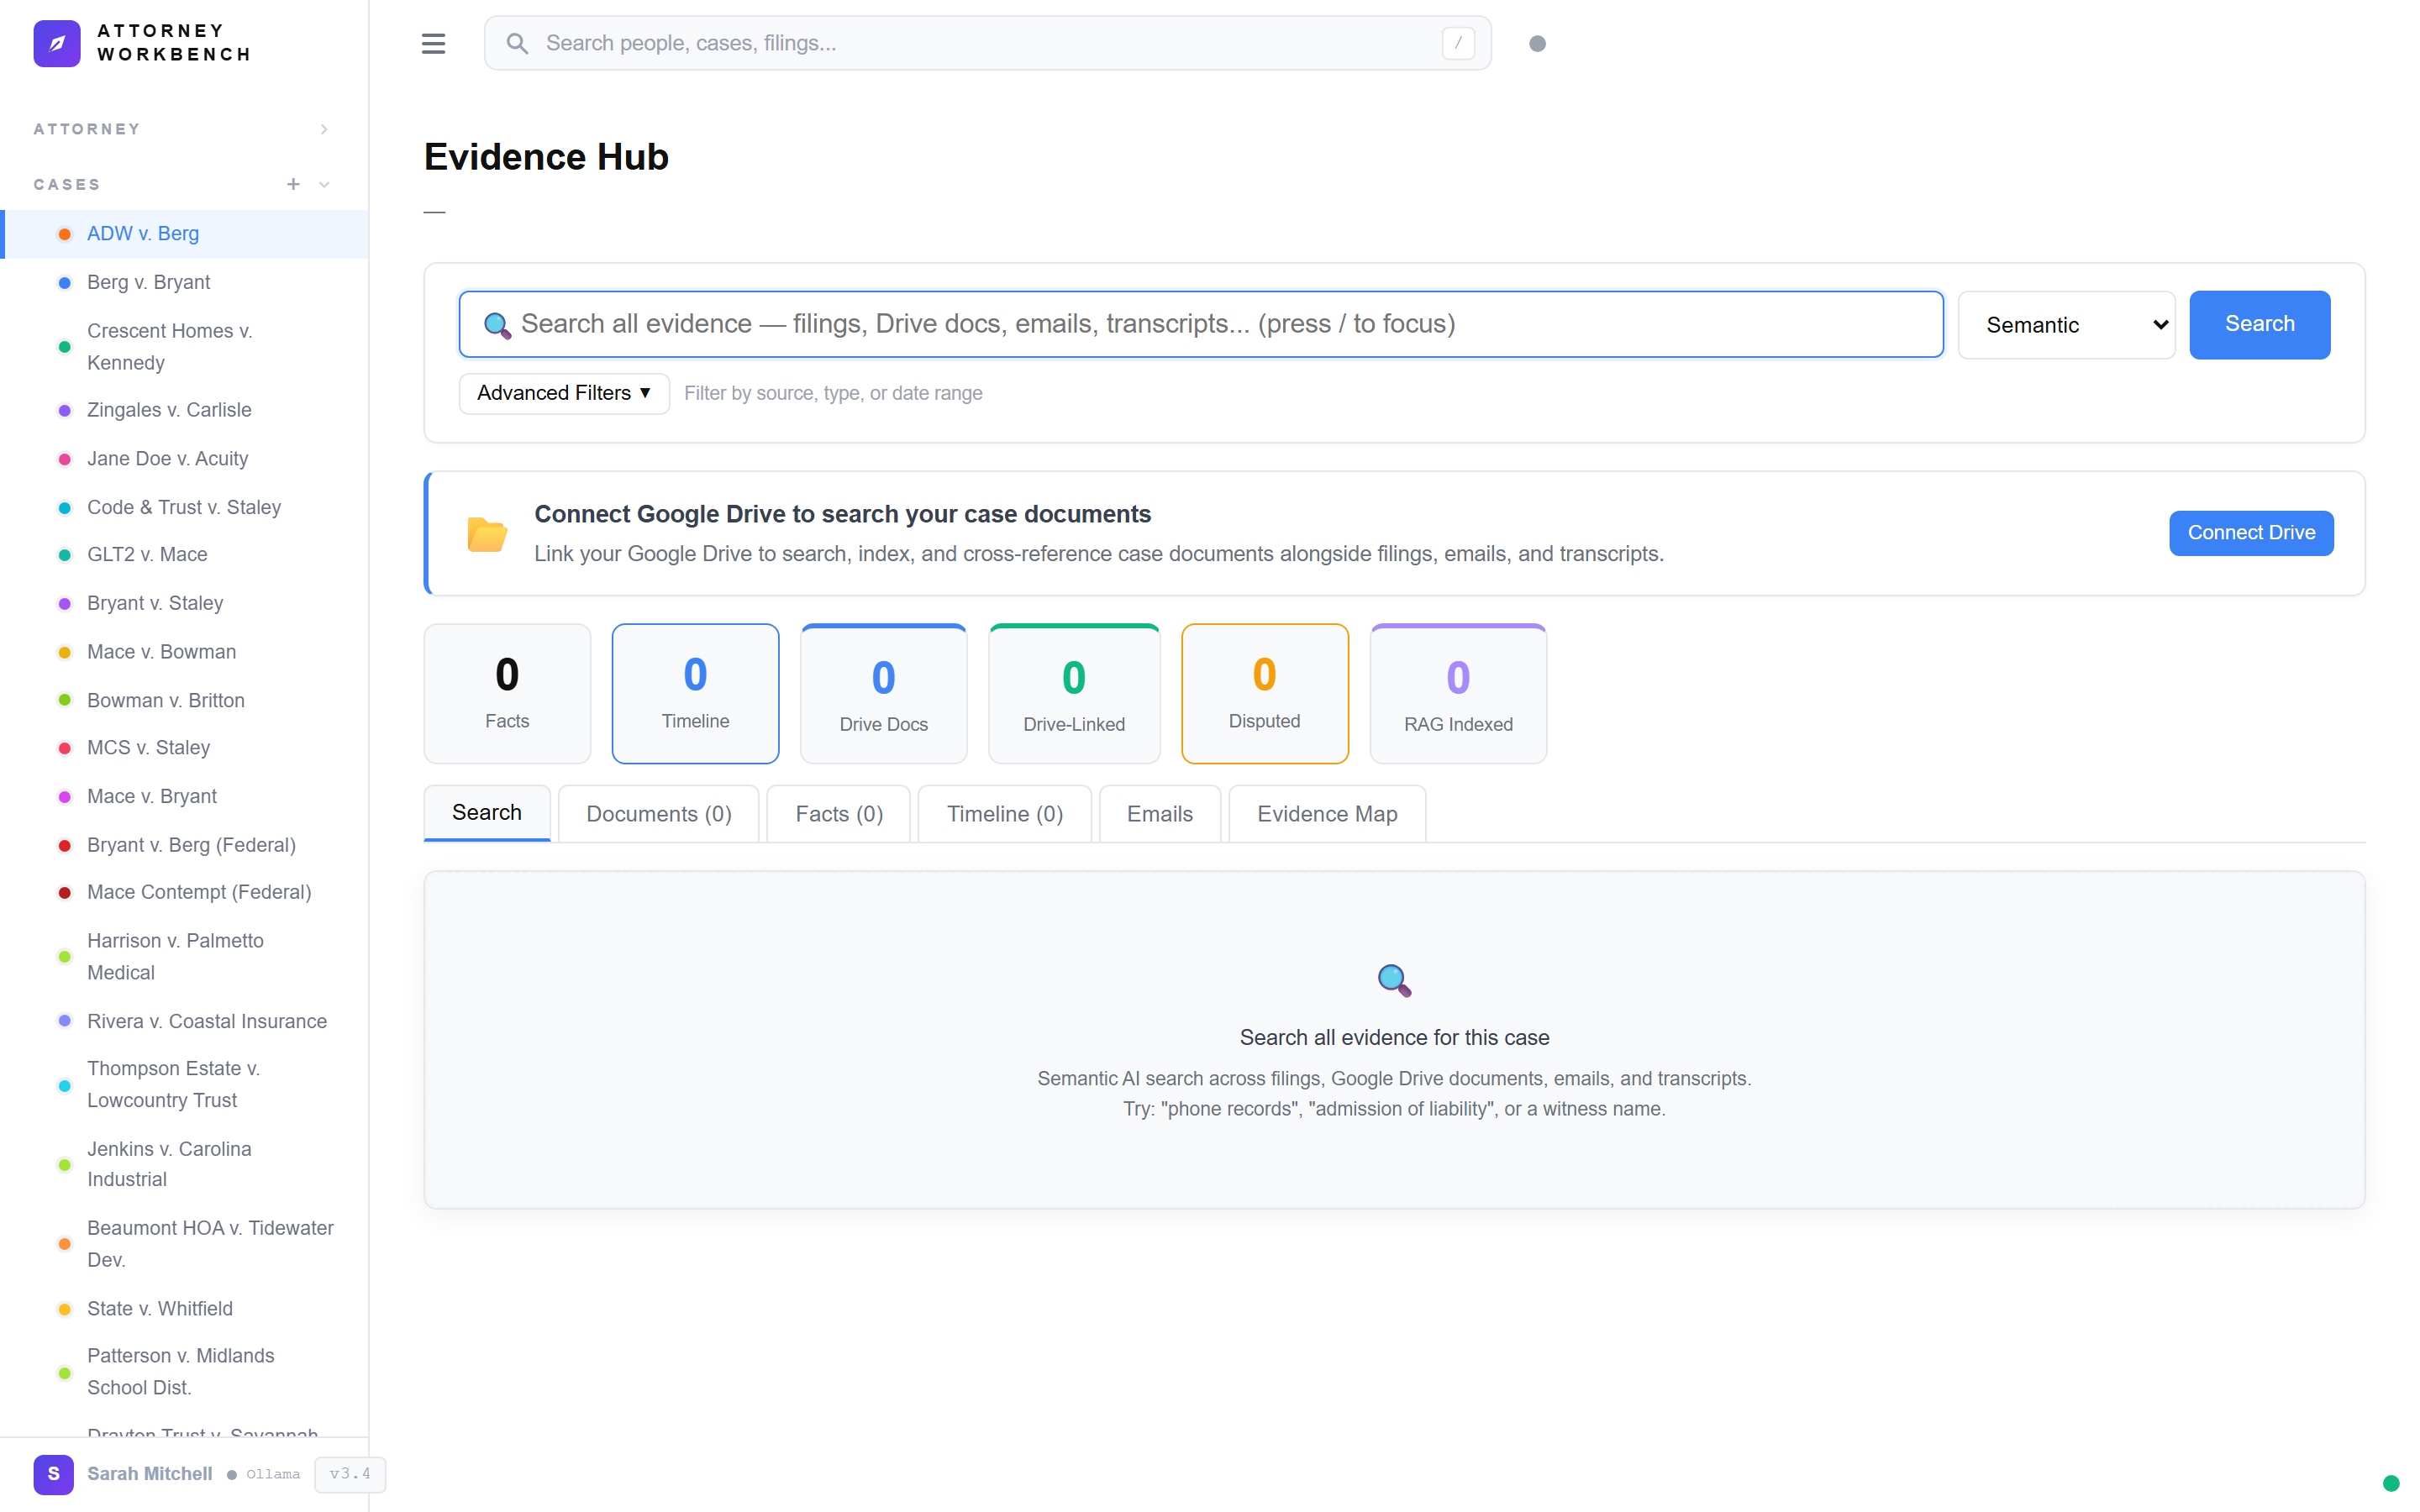
Task: Click the large search illustration icon in the results area
Action: click(x=1393, y=981)
